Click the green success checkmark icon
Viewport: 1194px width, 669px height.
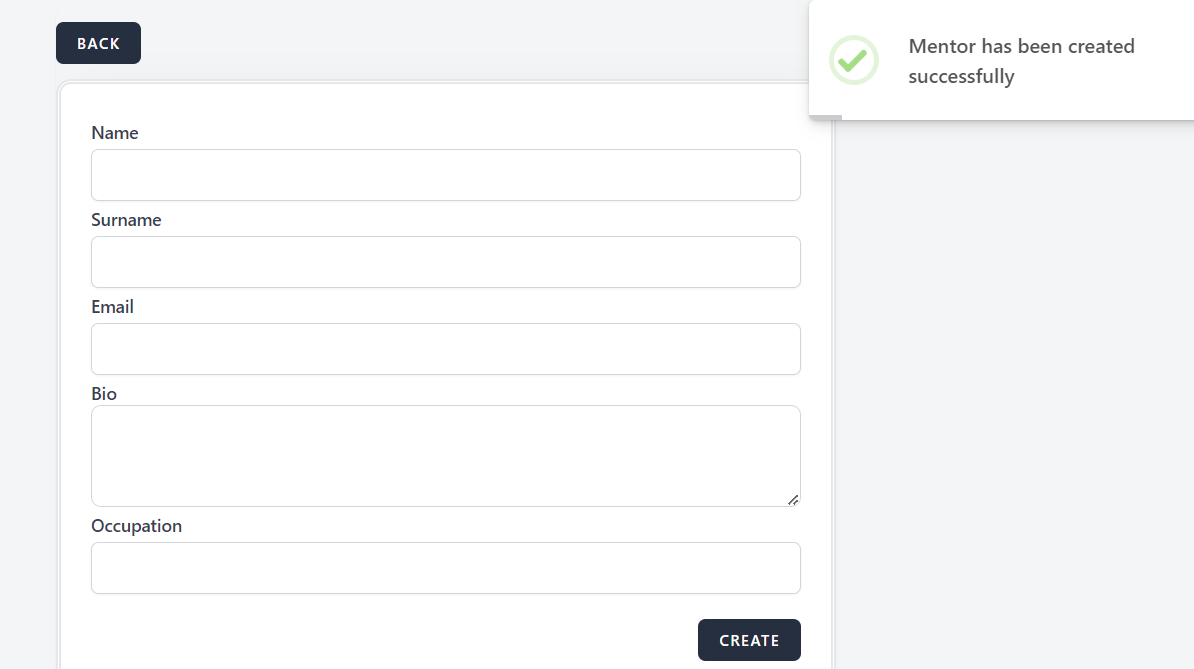coord(853,60)
